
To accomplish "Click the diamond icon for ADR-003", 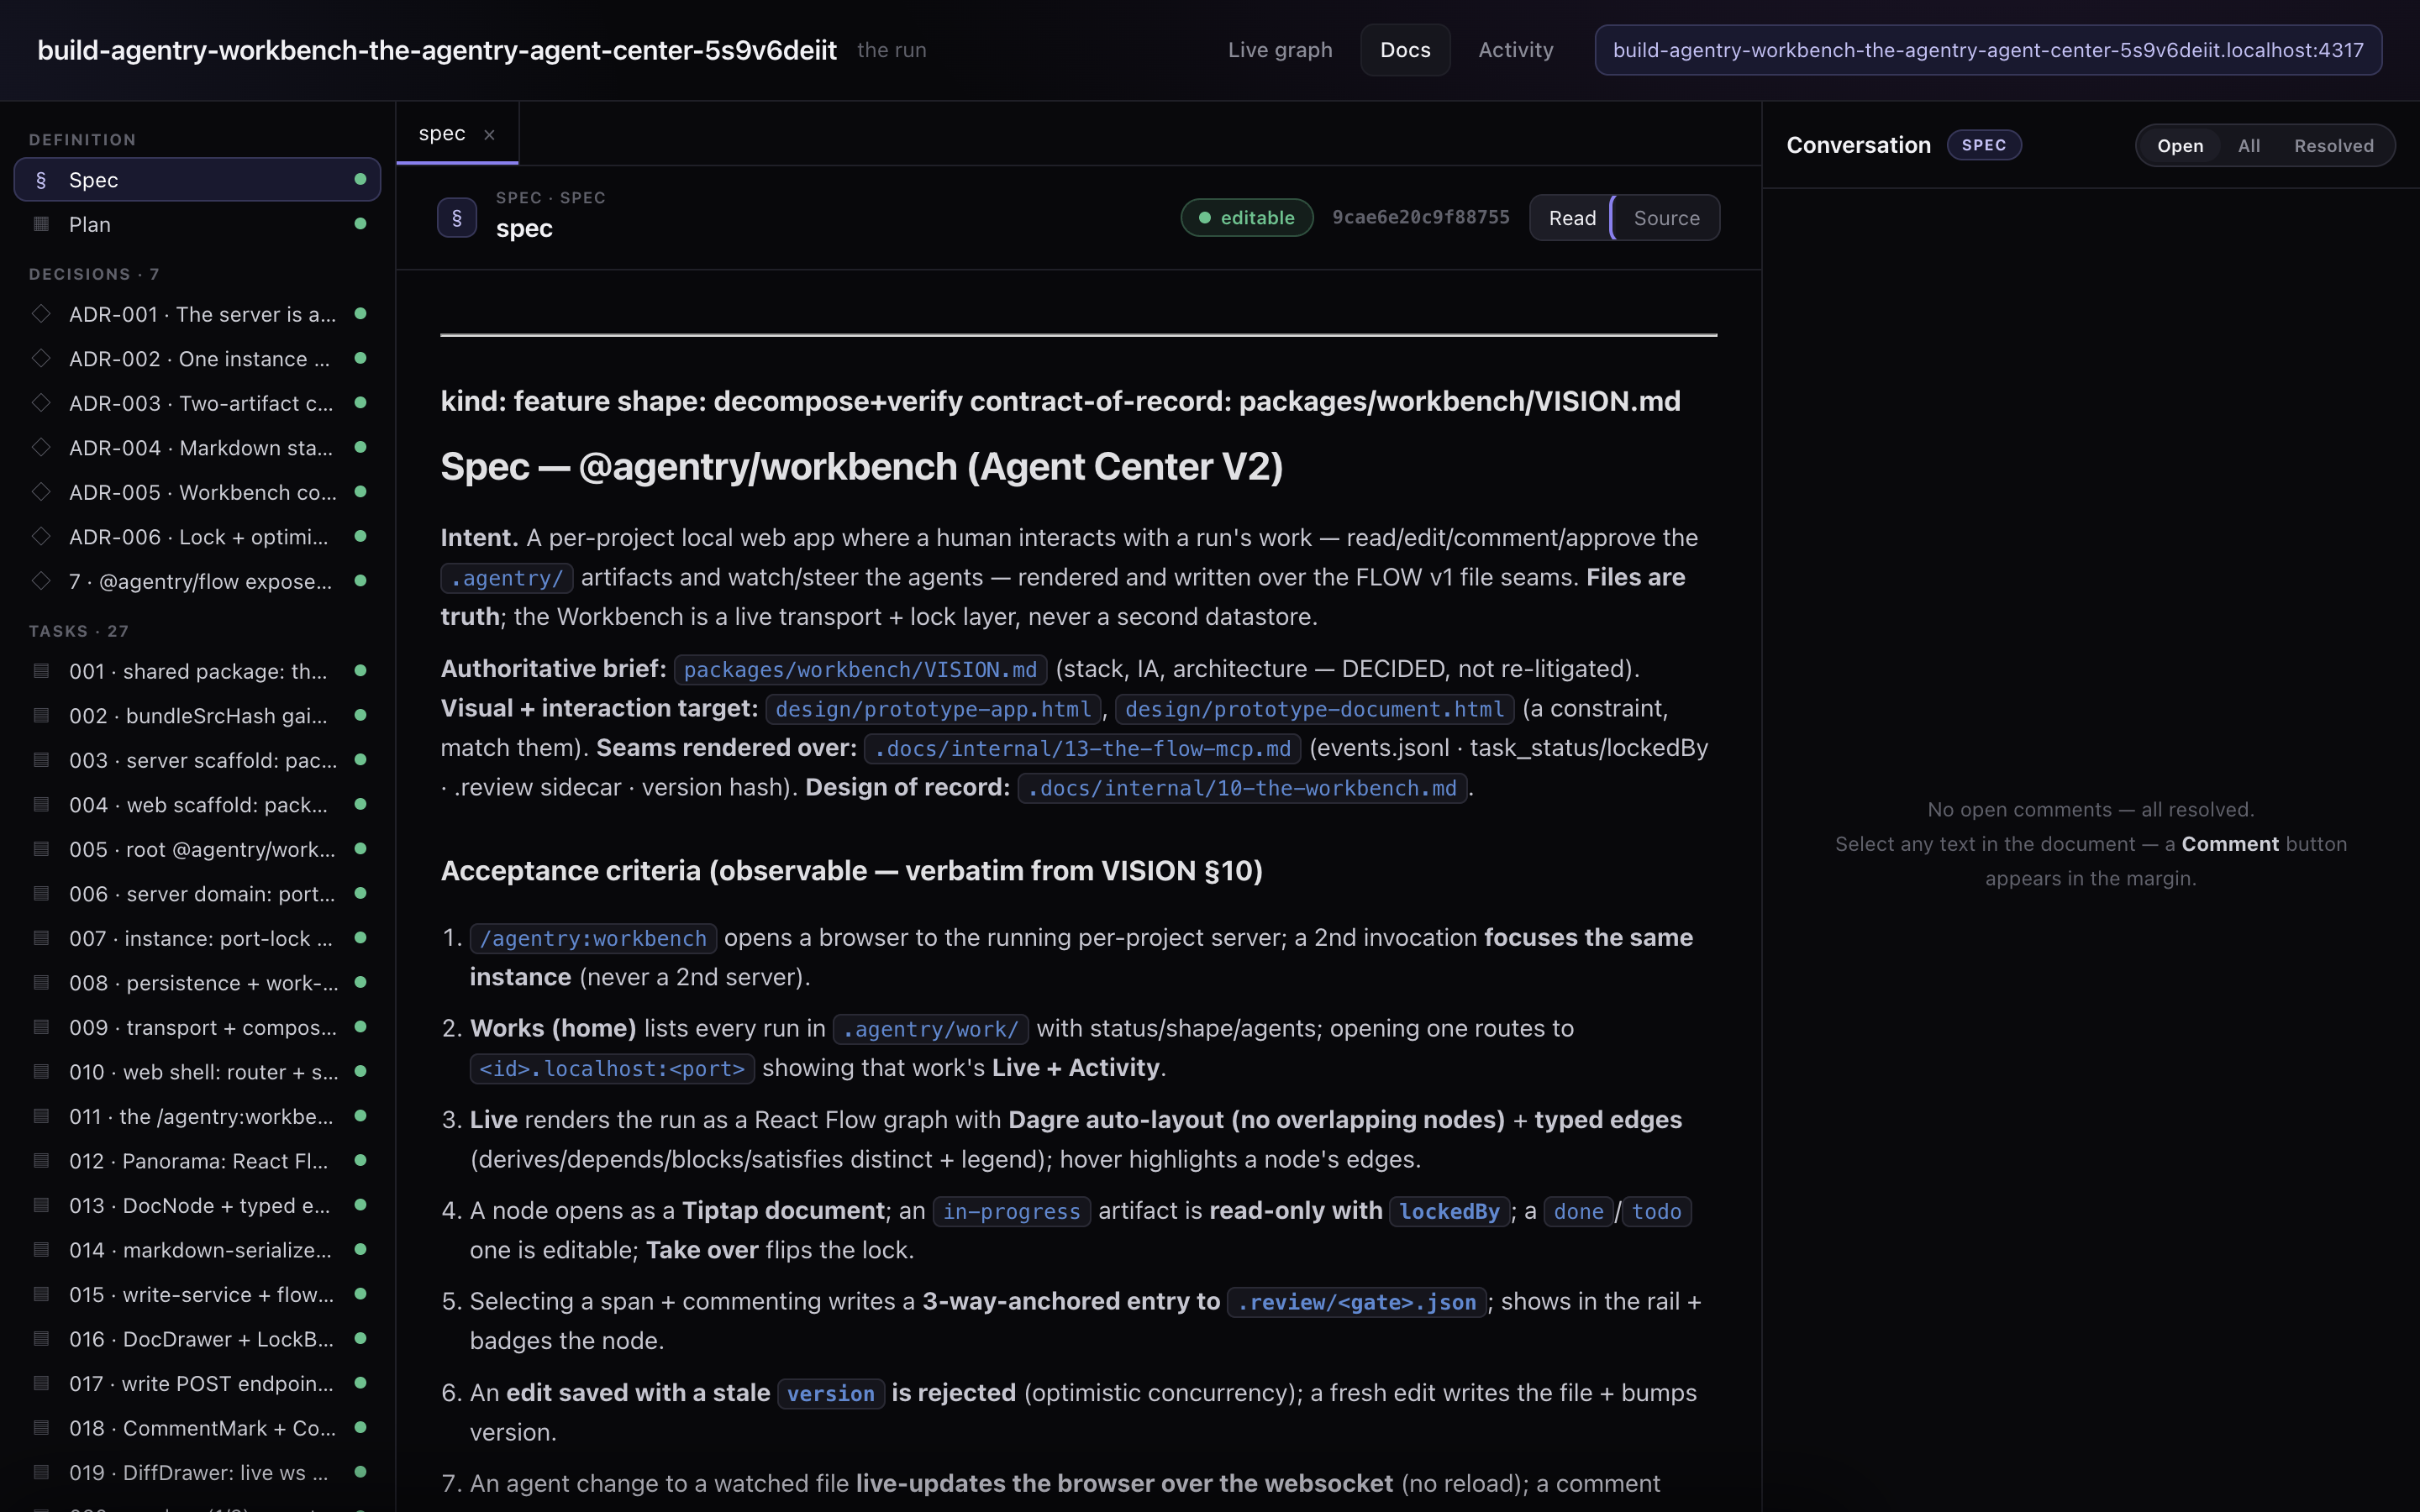I will (41, 403).
